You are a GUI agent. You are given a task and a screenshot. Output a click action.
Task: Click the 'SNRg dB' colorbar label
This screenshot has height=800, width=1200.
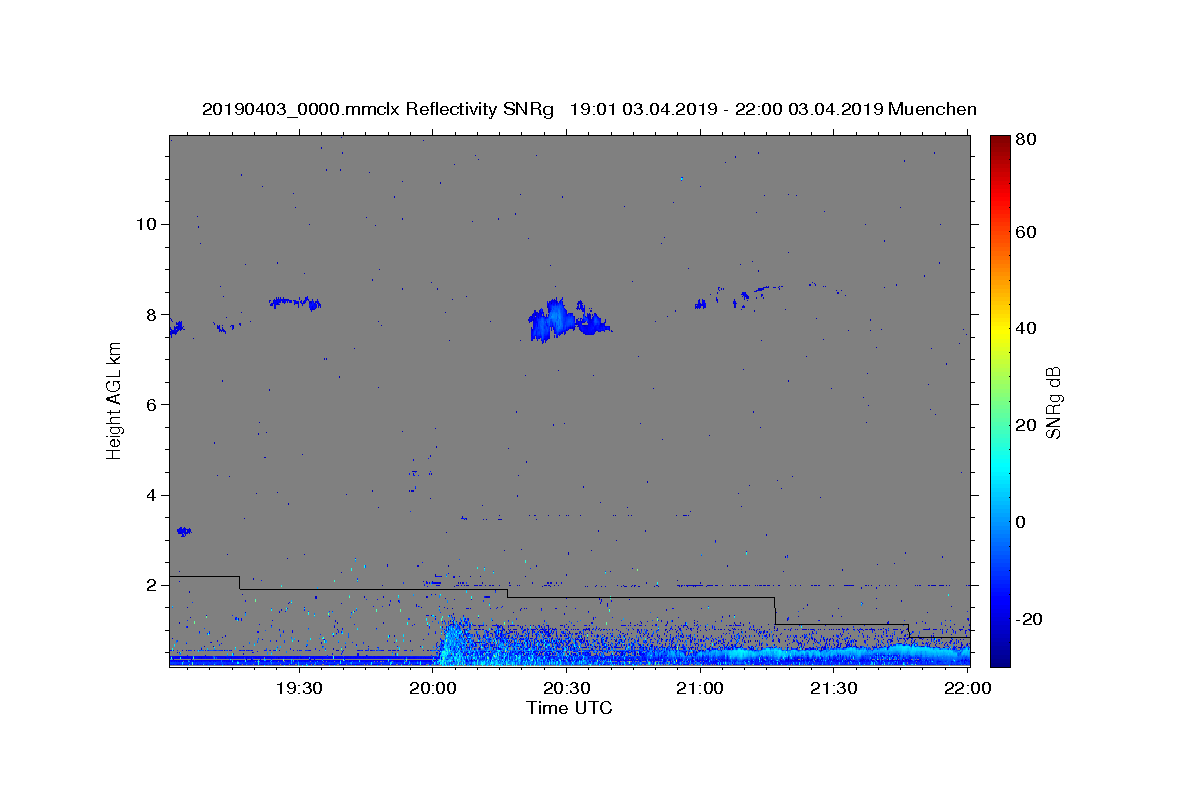pos(1053,401)
